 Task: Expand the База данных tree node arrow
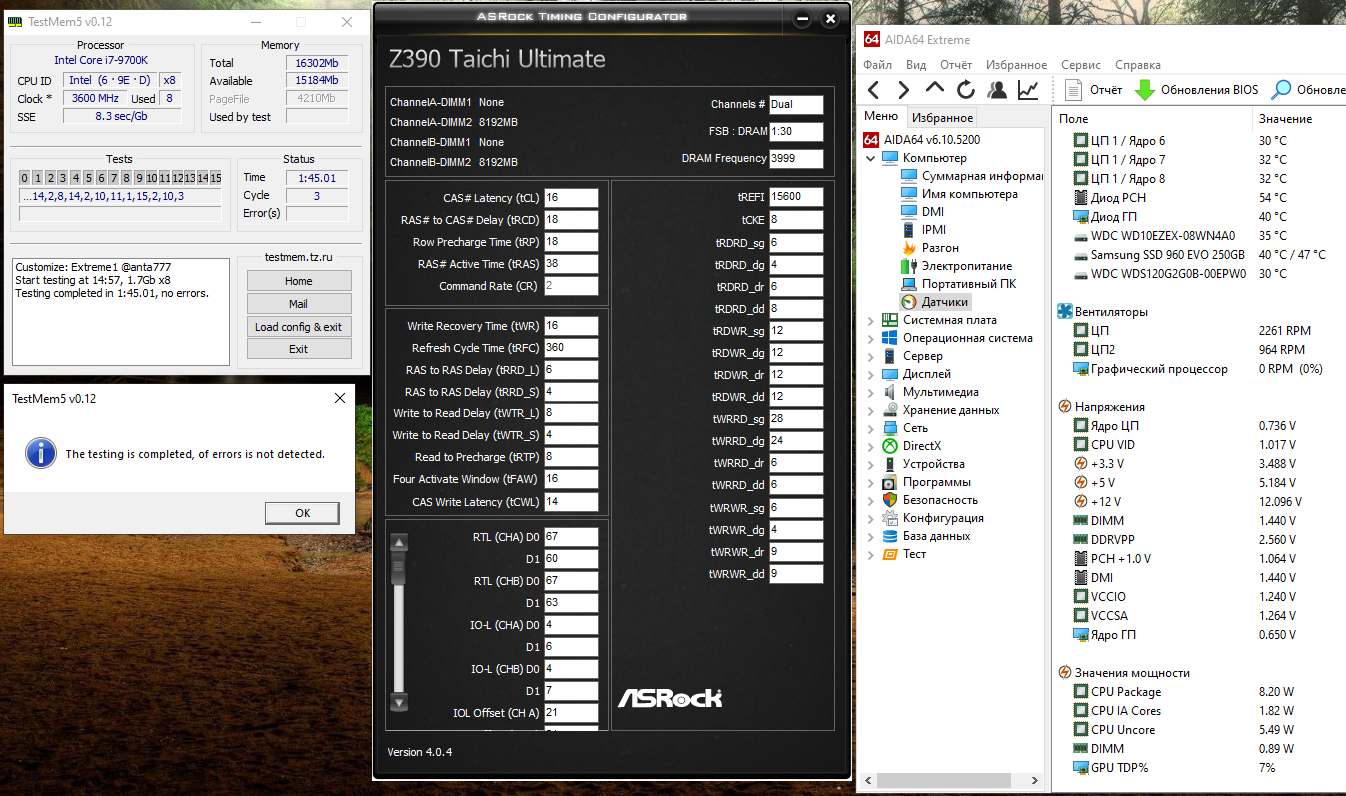(x=871, y=536)
